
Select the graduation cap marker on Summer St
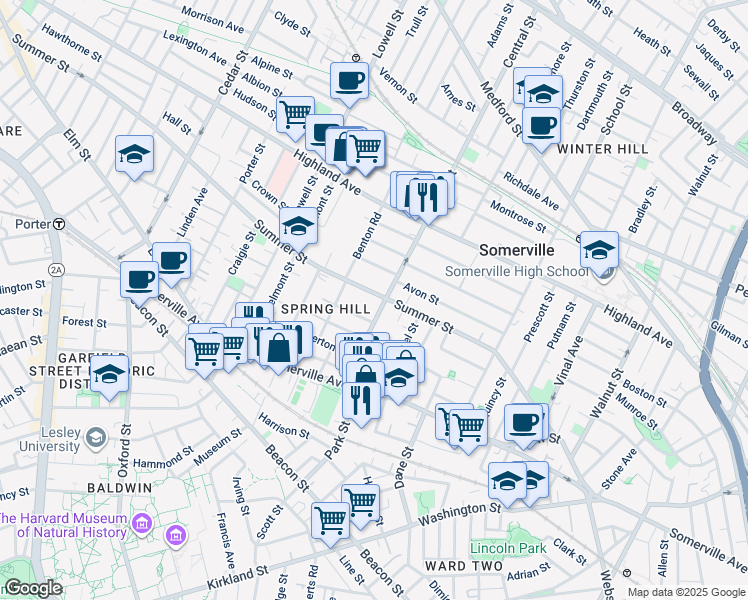coord(299,226)
